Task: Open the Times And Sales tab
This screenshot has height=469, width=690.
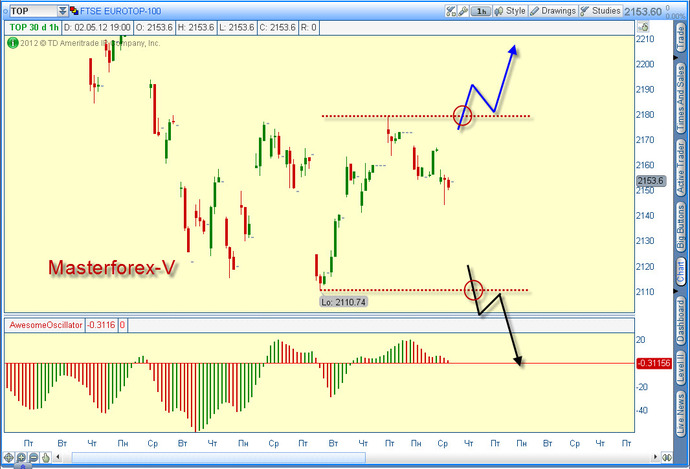Action: 680,97
